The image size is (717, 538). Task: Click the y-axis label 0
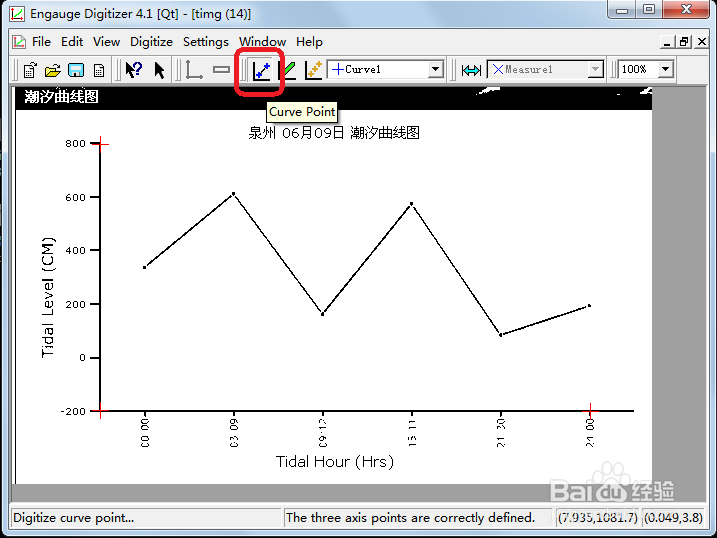tap(82, 357)
